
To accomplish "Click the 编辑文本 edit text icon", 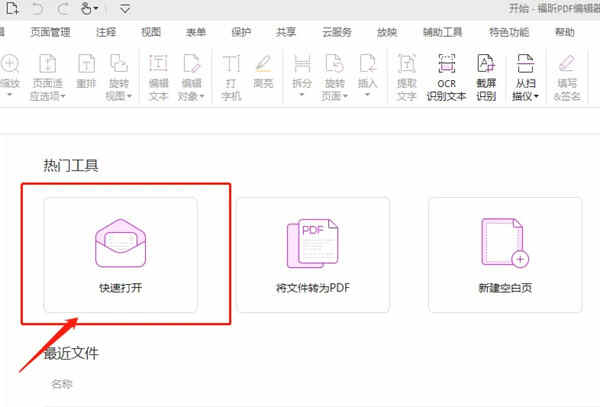I will coord(158,74).
